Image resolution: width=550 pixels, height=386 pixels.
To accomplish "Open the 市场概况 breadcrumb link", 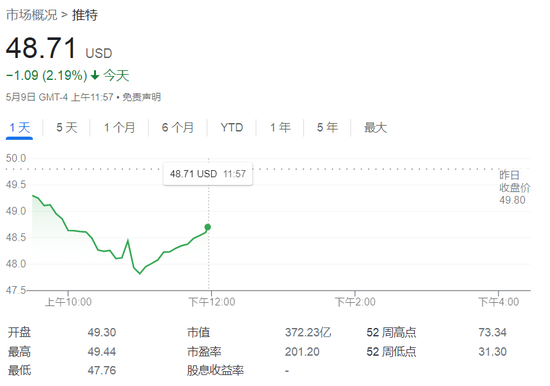I will click(32, 15).
